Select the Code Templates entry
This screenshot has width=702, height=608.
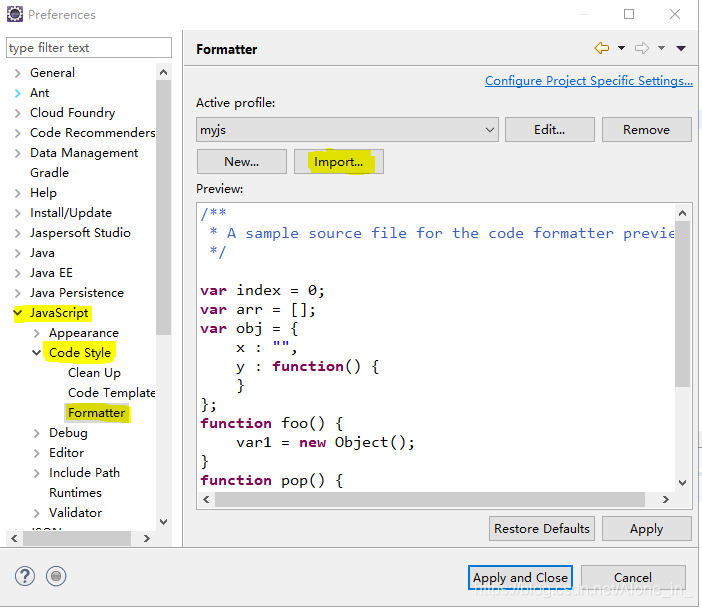tap(111, 393)
